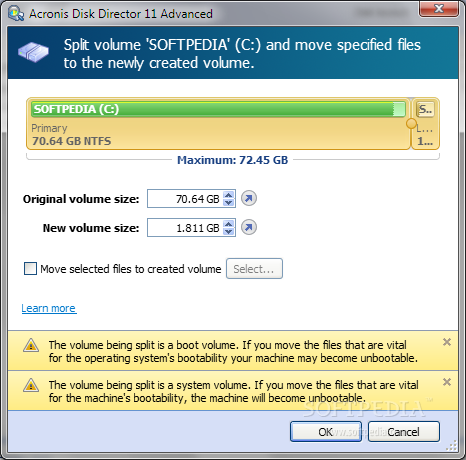Select the new small volume block
This screenshot has width=466, height=460.
[425, 124]
